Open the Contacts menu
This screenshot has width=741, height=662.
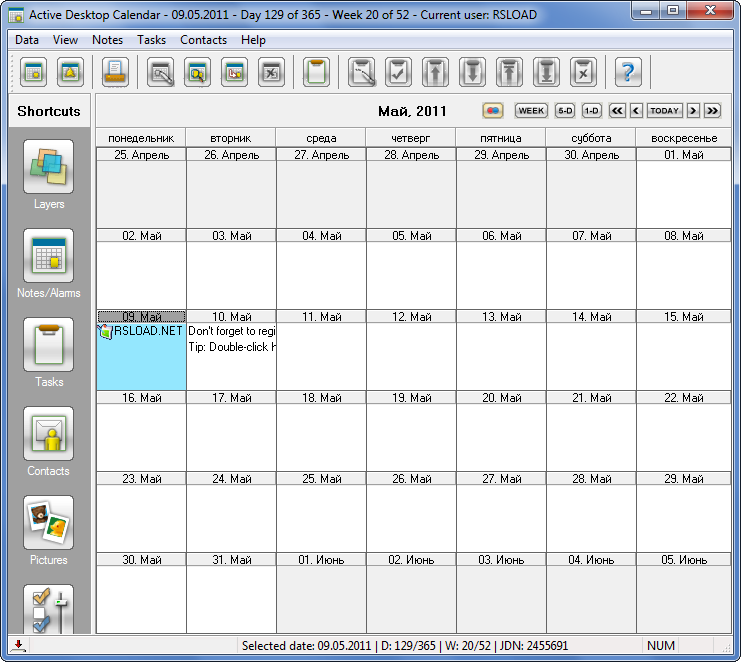pos(203,40)
